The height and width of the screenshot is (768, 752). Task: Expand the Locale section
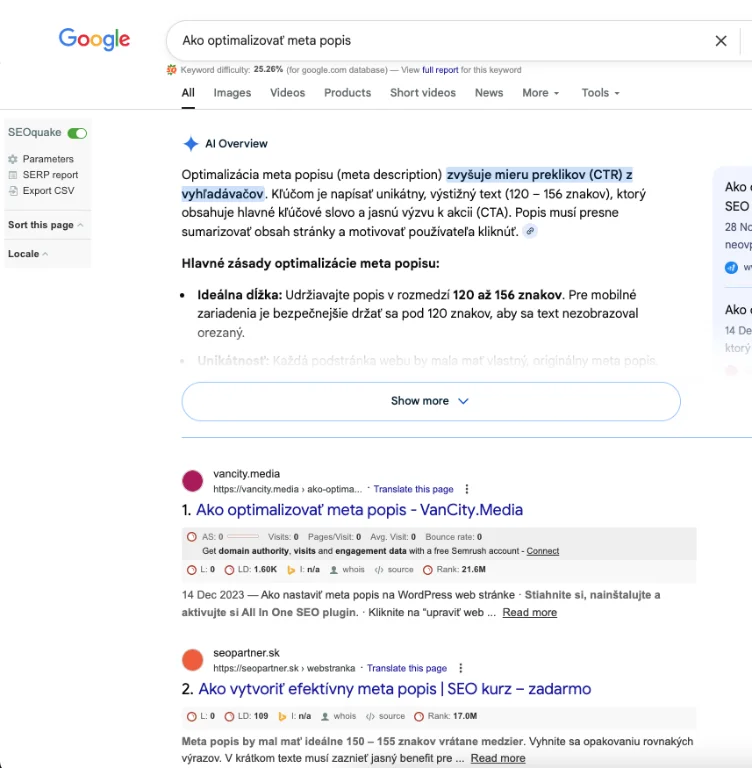coord(28,254)
